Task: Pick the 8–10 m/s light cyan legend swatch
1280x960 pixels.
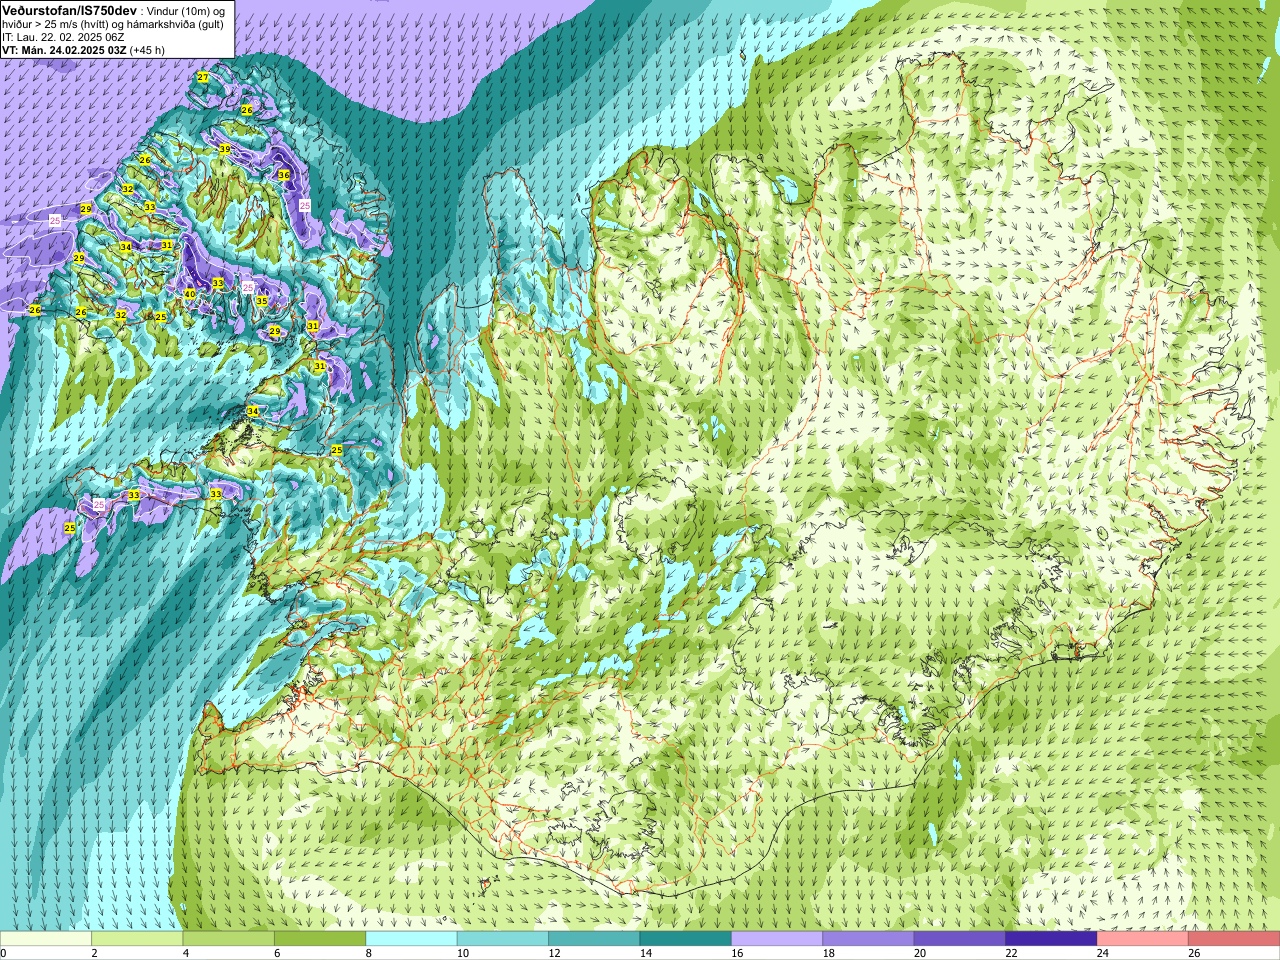Action: click(411, 939)
